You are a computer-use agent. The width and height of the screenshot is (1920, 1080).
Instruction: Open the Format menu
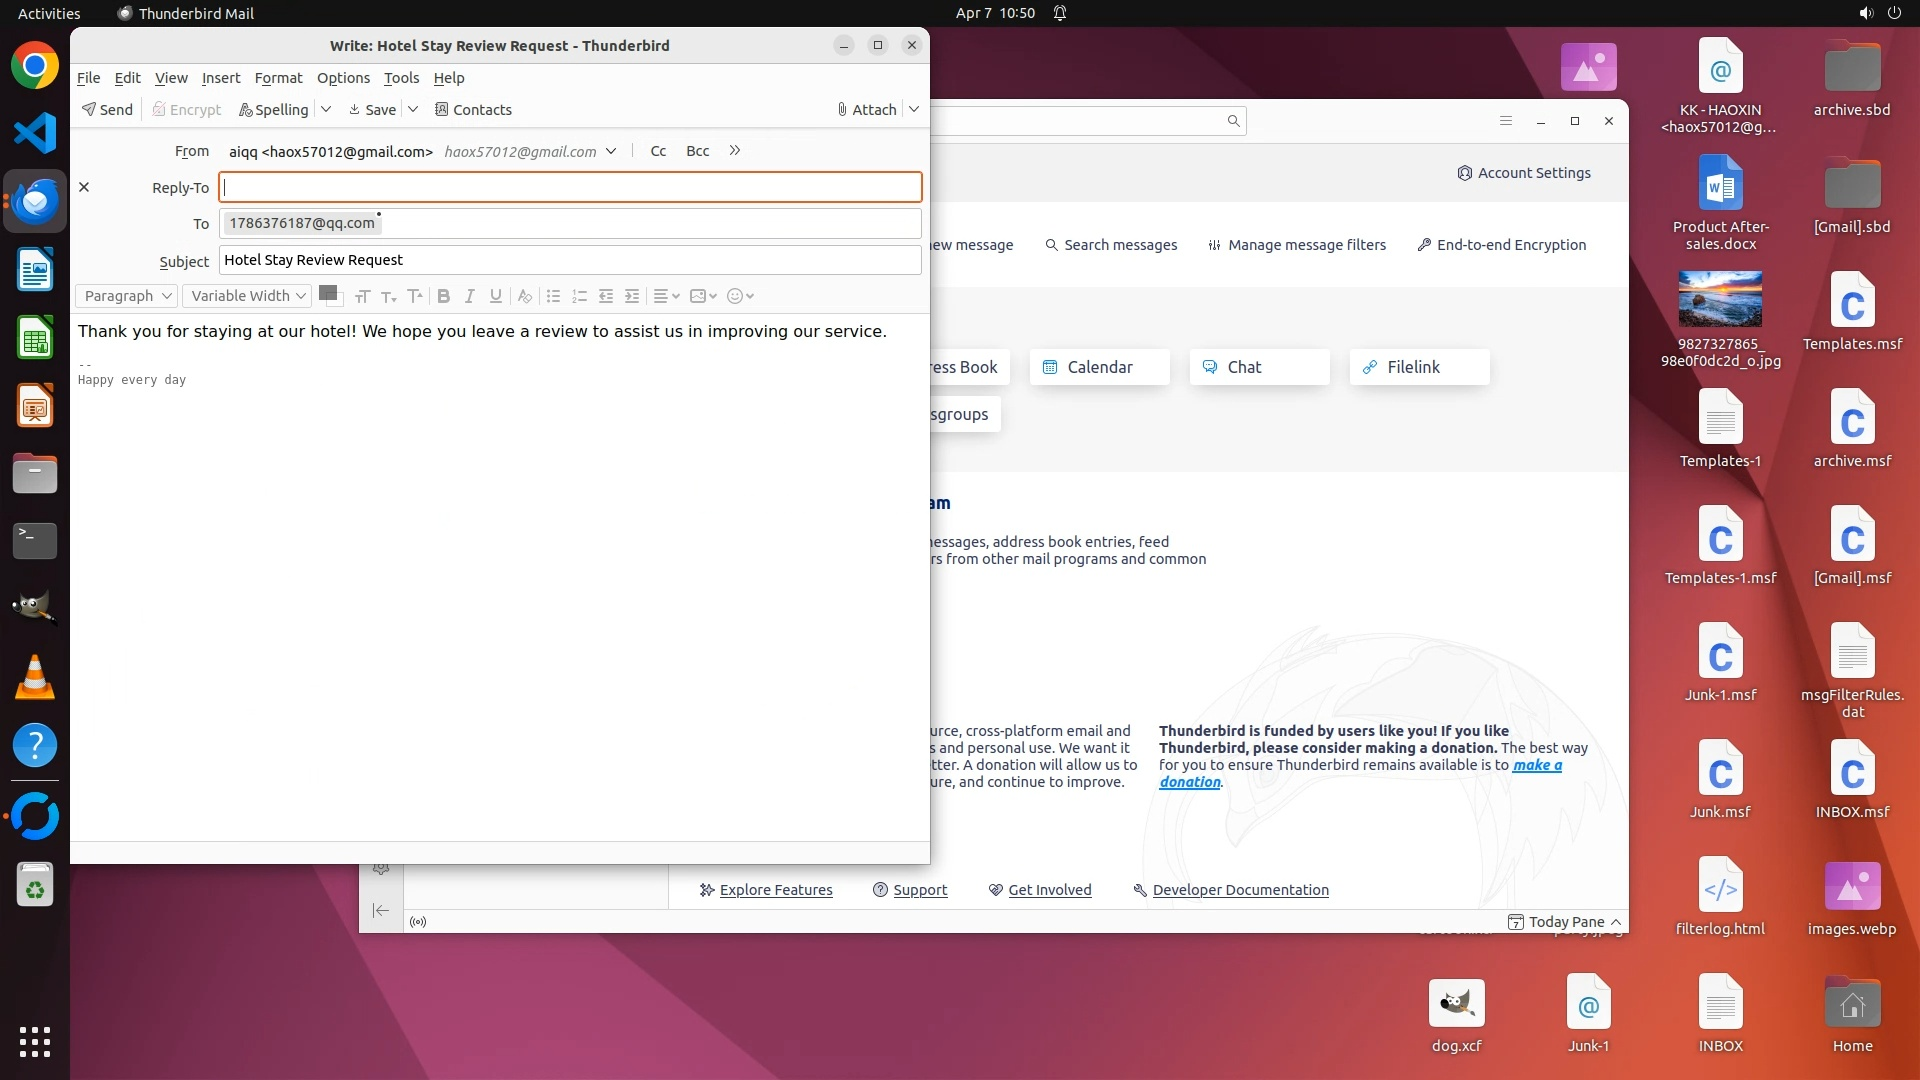click(278, 78)
